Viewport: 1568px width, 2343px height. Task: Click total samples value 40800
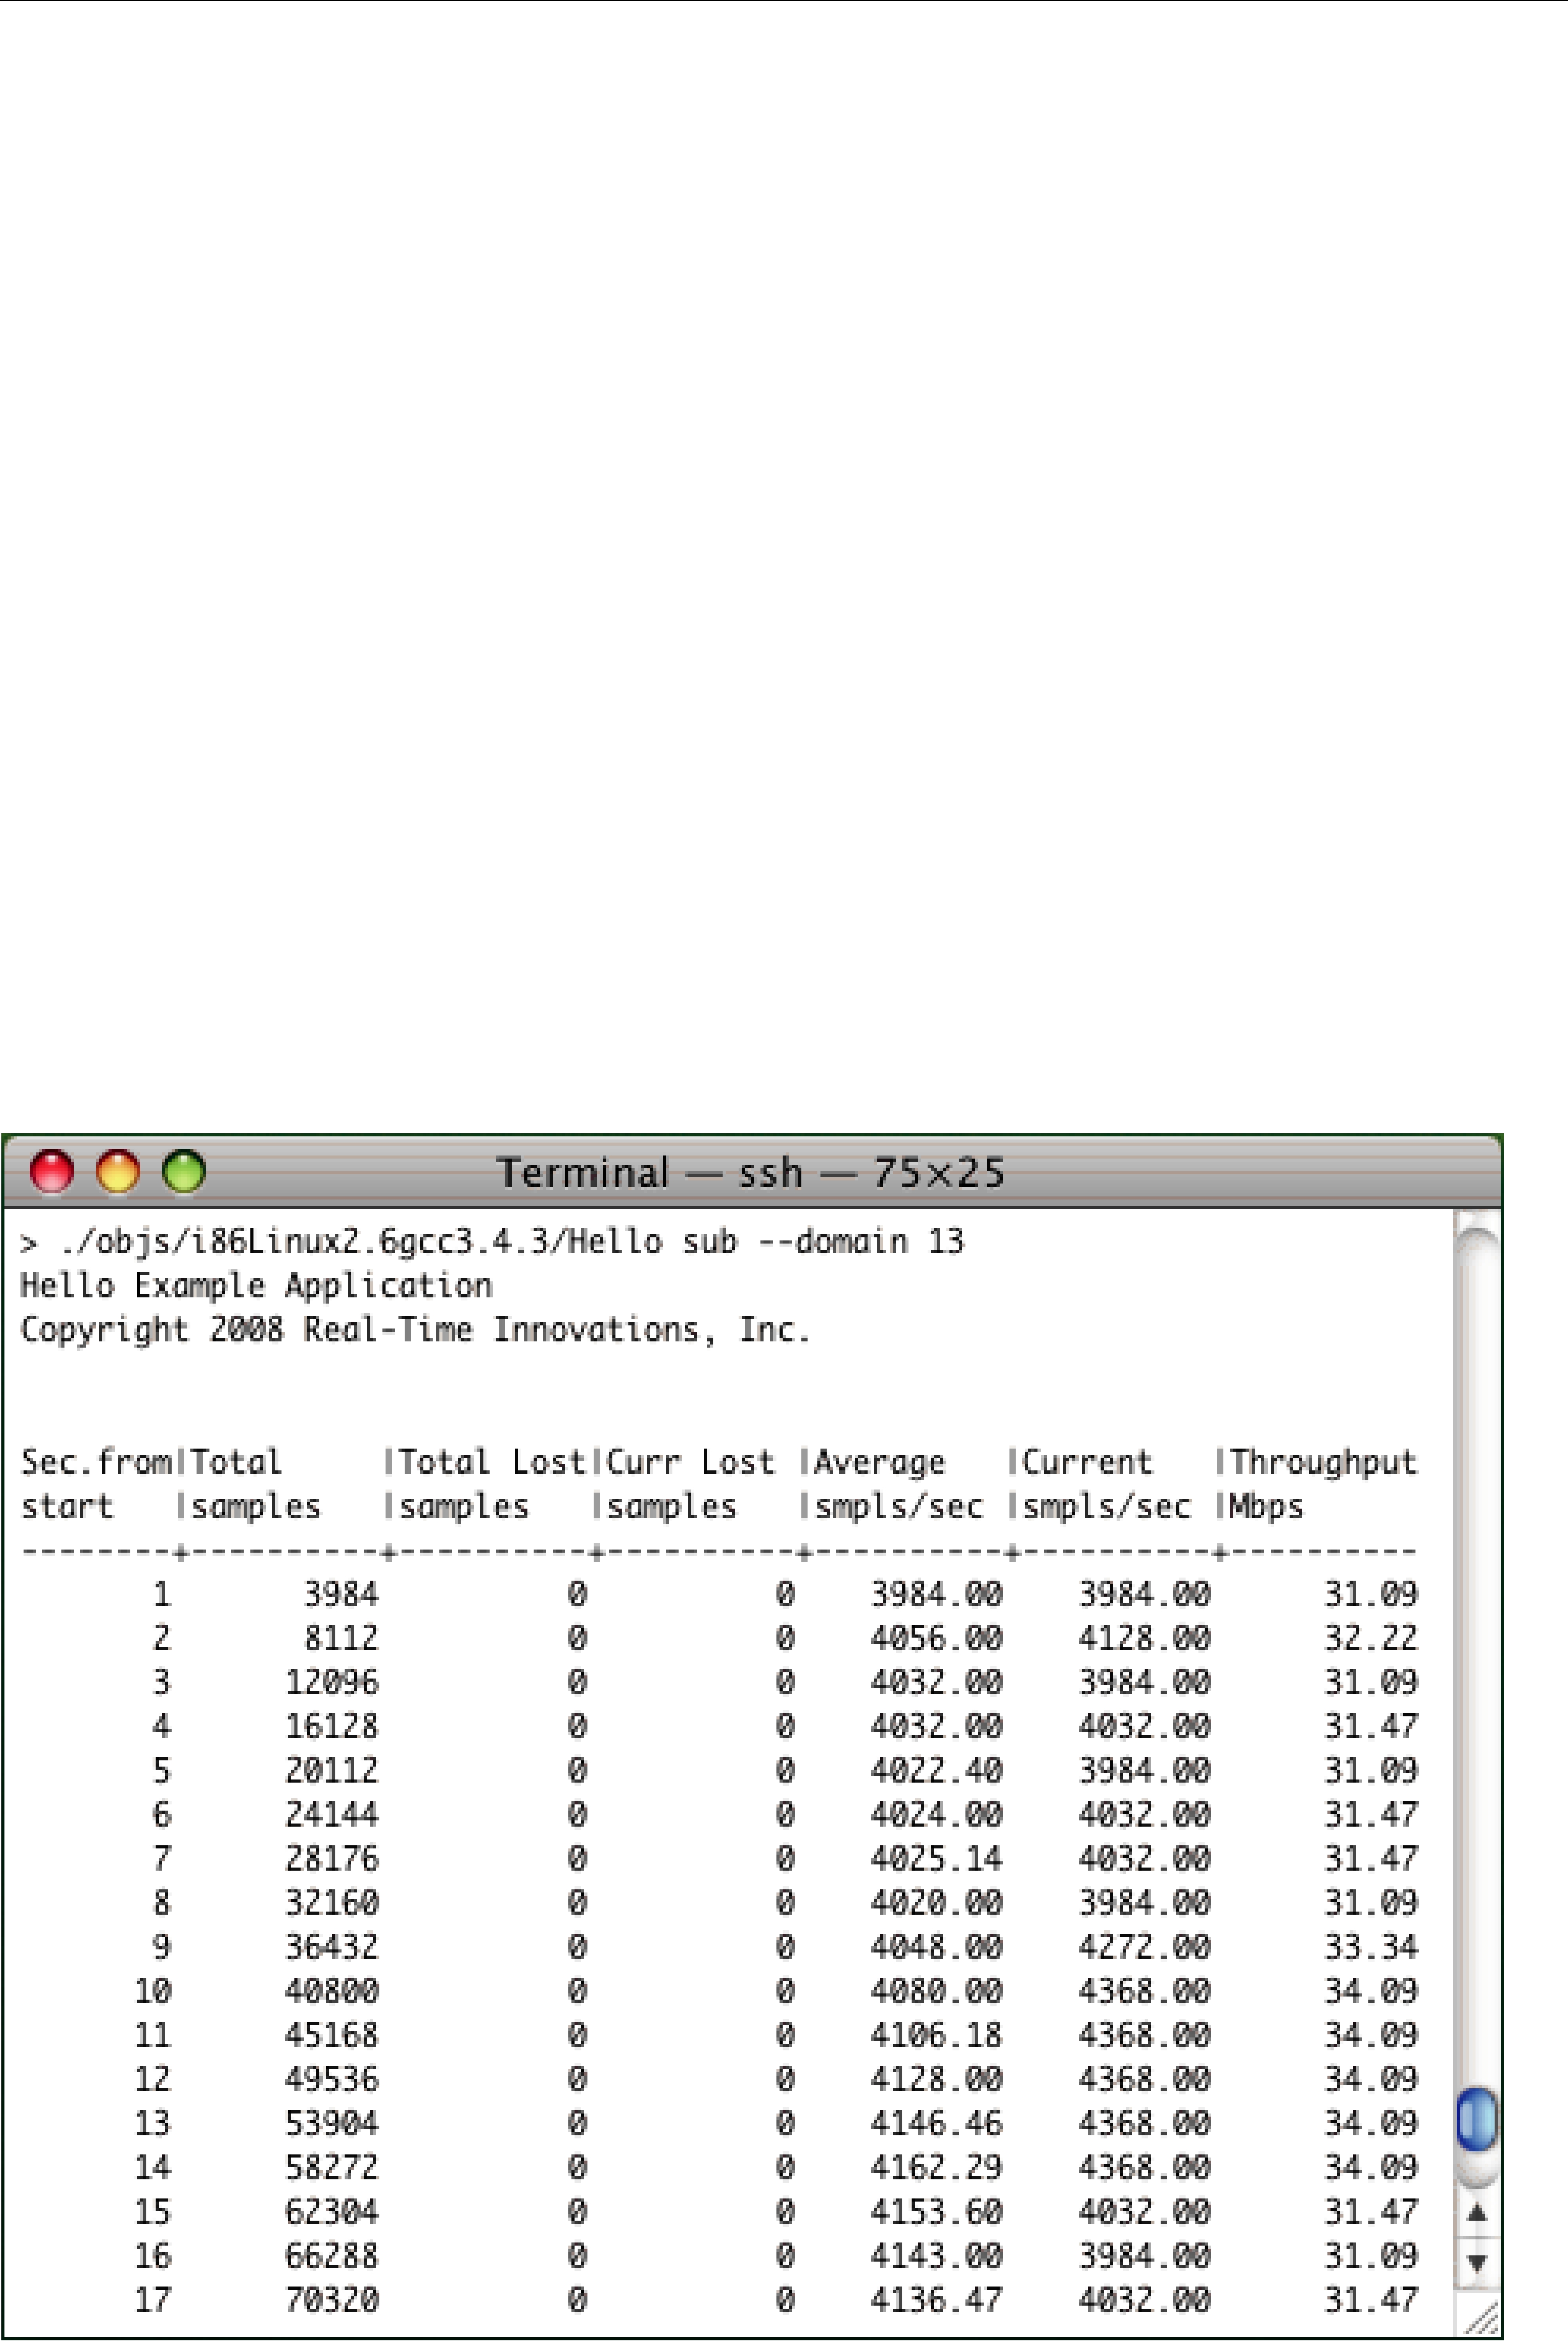[332, 1991]
